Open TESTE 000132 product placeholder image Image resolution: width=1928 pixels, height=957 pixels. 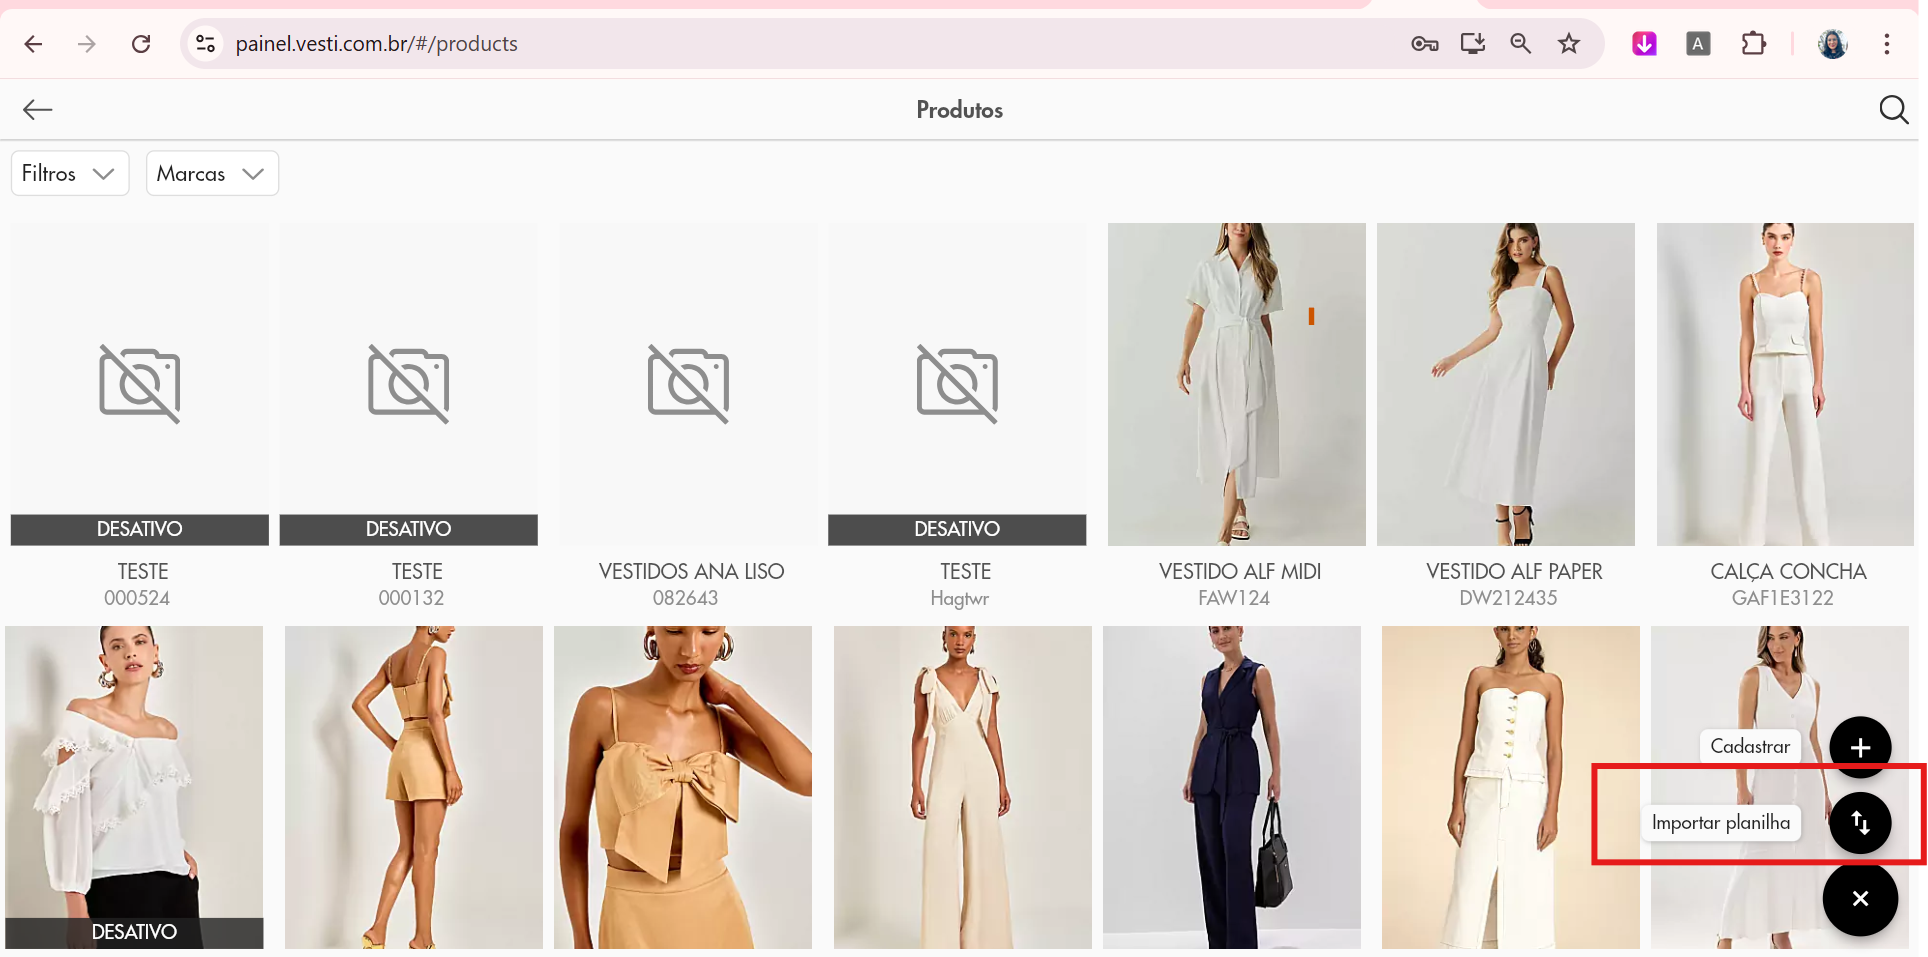(409, 384)
